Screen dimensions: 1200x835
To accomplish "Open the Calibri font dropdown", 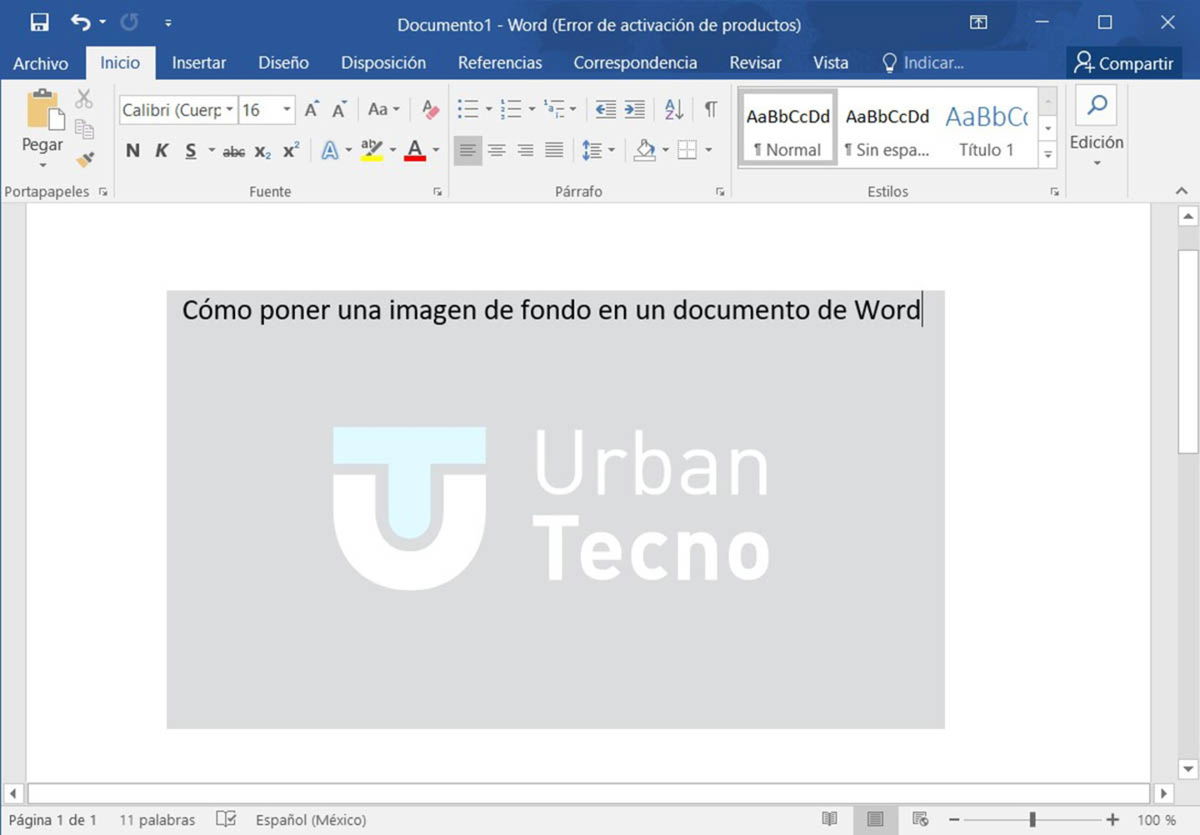I will 230,110.
